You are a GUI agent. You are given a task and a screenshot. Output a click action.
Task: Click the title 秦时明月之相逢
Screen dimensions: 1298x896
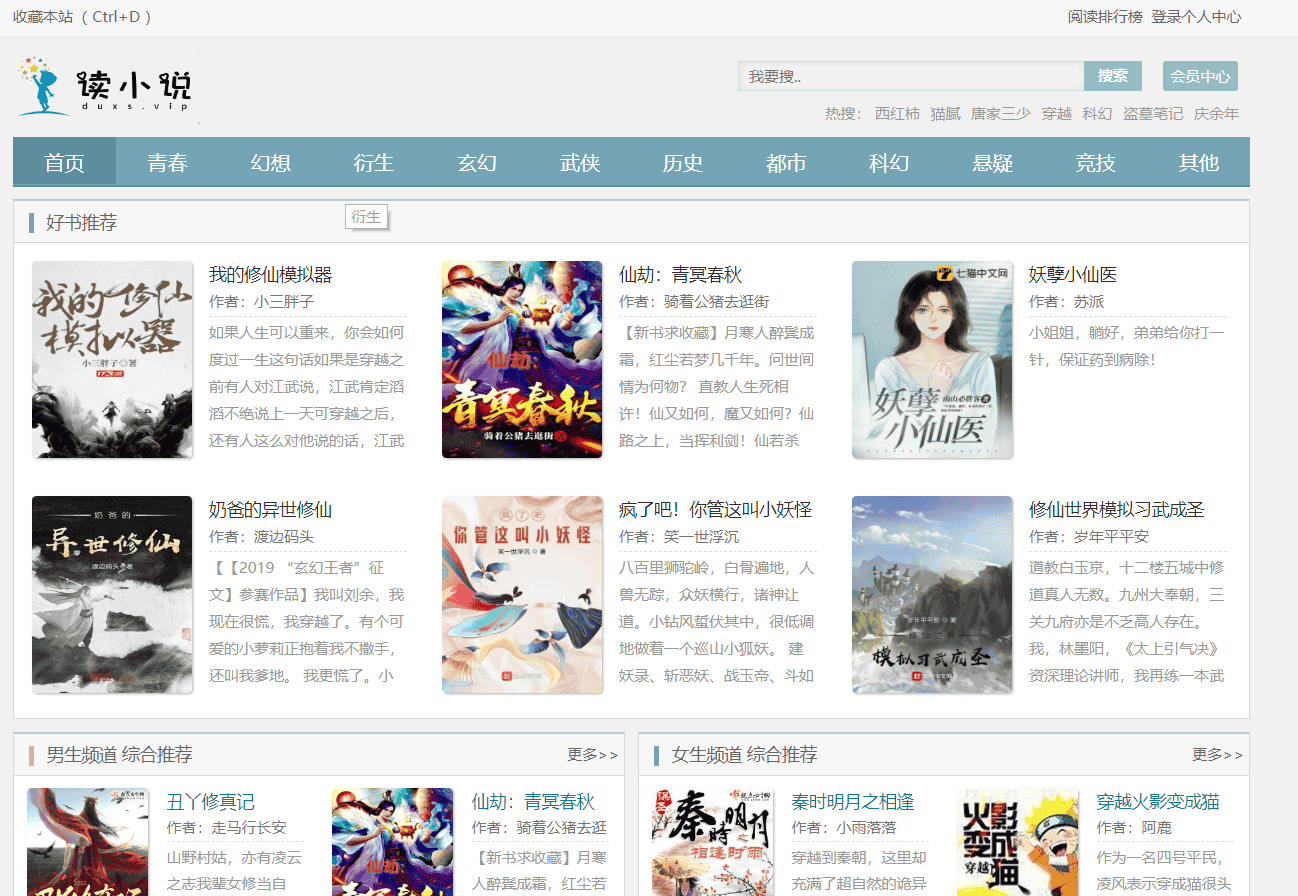pyautogui.click(x=853, y=802)
